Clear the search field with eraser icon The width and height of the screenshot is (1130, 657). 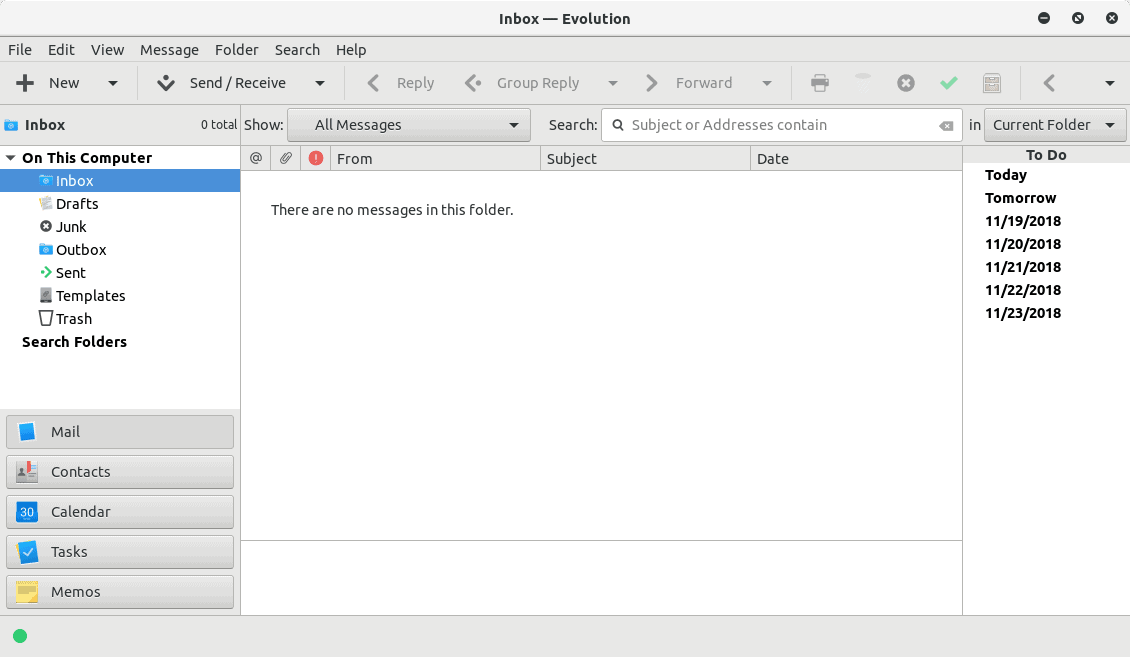(x=946, y=125)
